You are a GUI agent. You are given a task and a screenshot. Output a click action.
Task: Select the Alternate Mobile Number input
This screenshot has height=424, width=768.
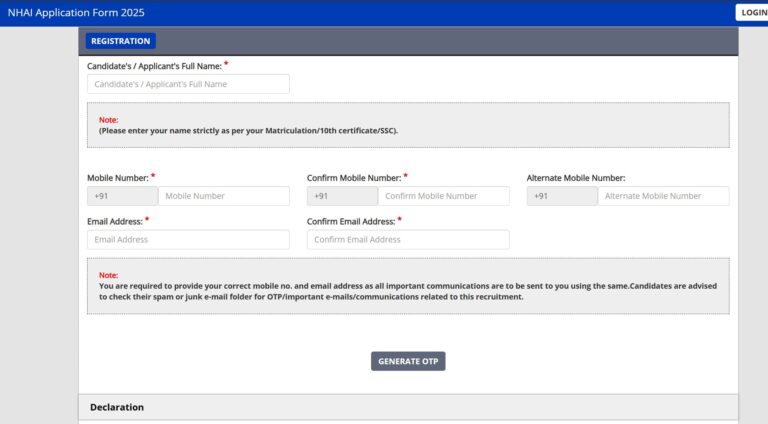tap(663, 196)
